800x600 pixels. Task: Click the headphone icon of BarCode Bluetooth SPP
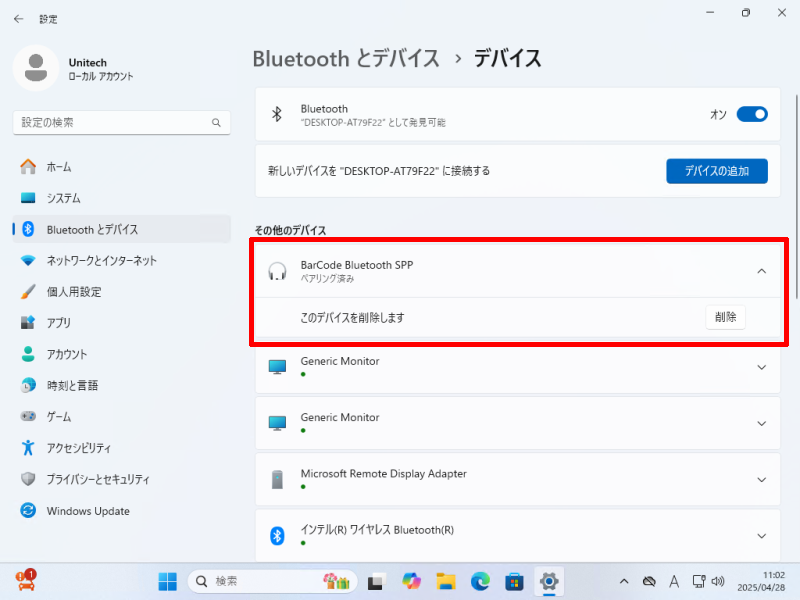click(277, 271)
